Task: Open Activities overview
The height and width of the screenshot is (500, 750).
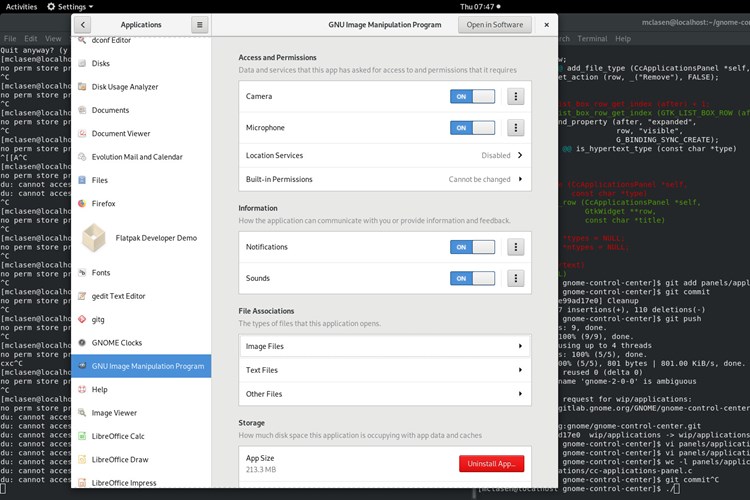Action: click(x=21, y=7)
